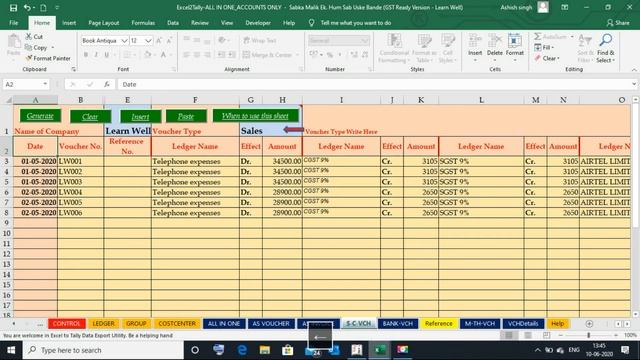
Task: Click the insert function fx icon
Action: pos(107,84)
